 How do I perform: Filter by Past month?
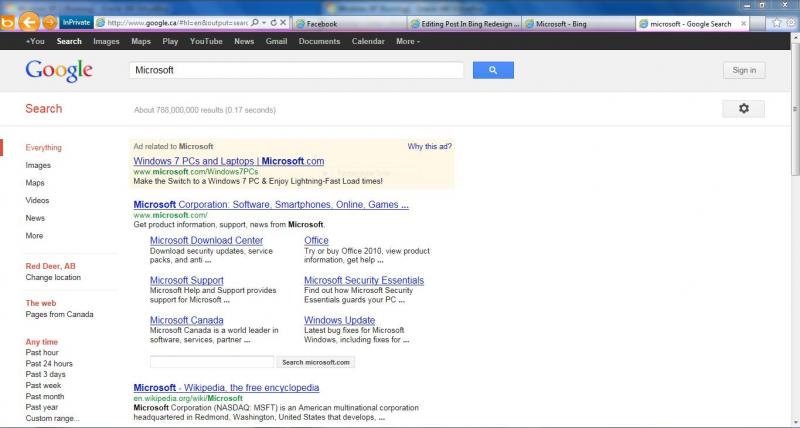coord(45,396)
